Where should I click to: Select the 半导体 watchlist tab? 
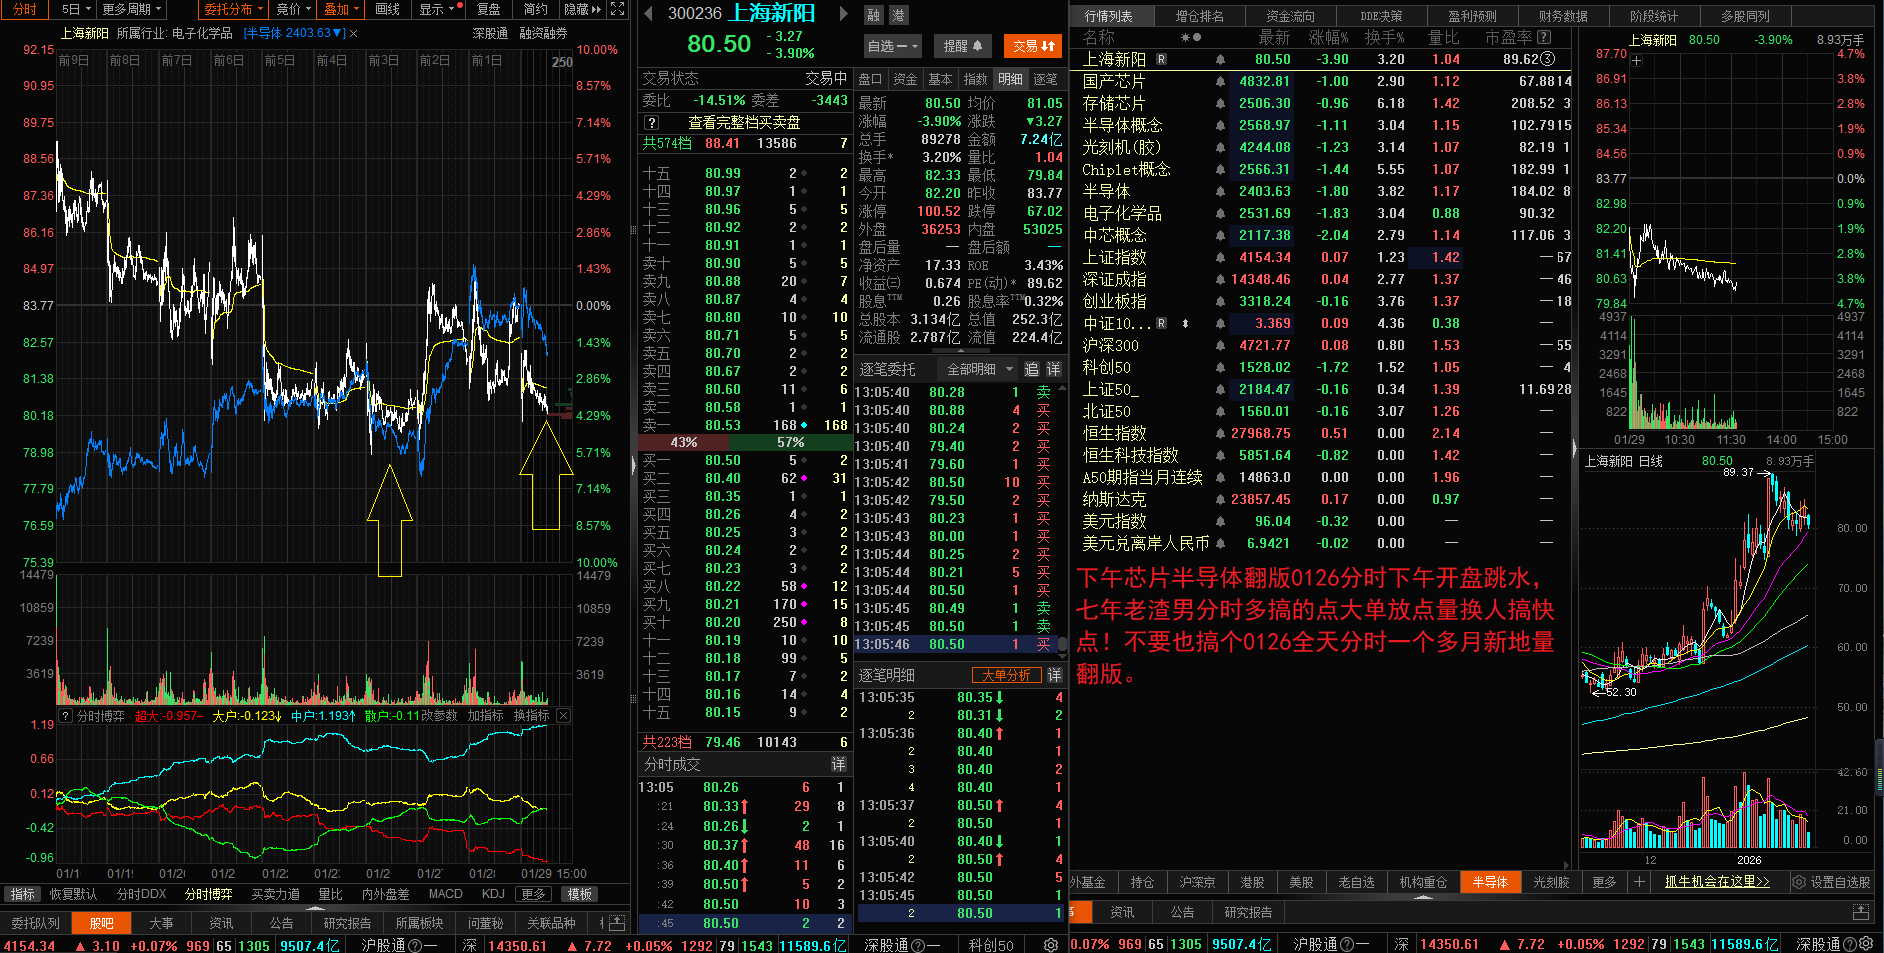[x=1490, y=882]
